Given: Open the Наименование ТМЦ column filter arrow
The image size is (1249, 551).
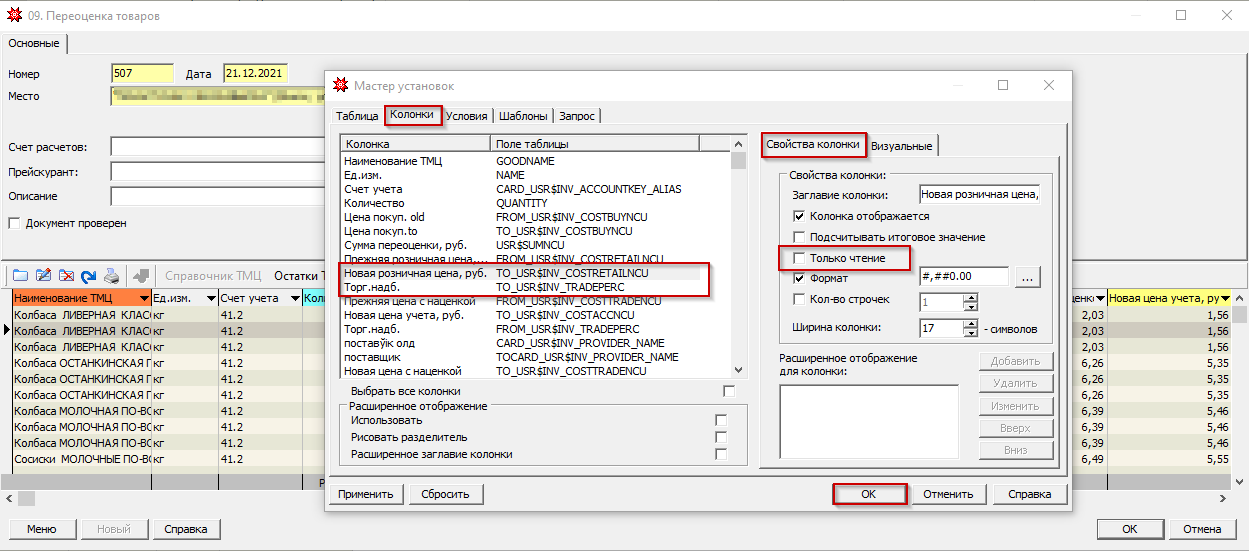Looking at the screenshot, I should (x=145, y=299).
